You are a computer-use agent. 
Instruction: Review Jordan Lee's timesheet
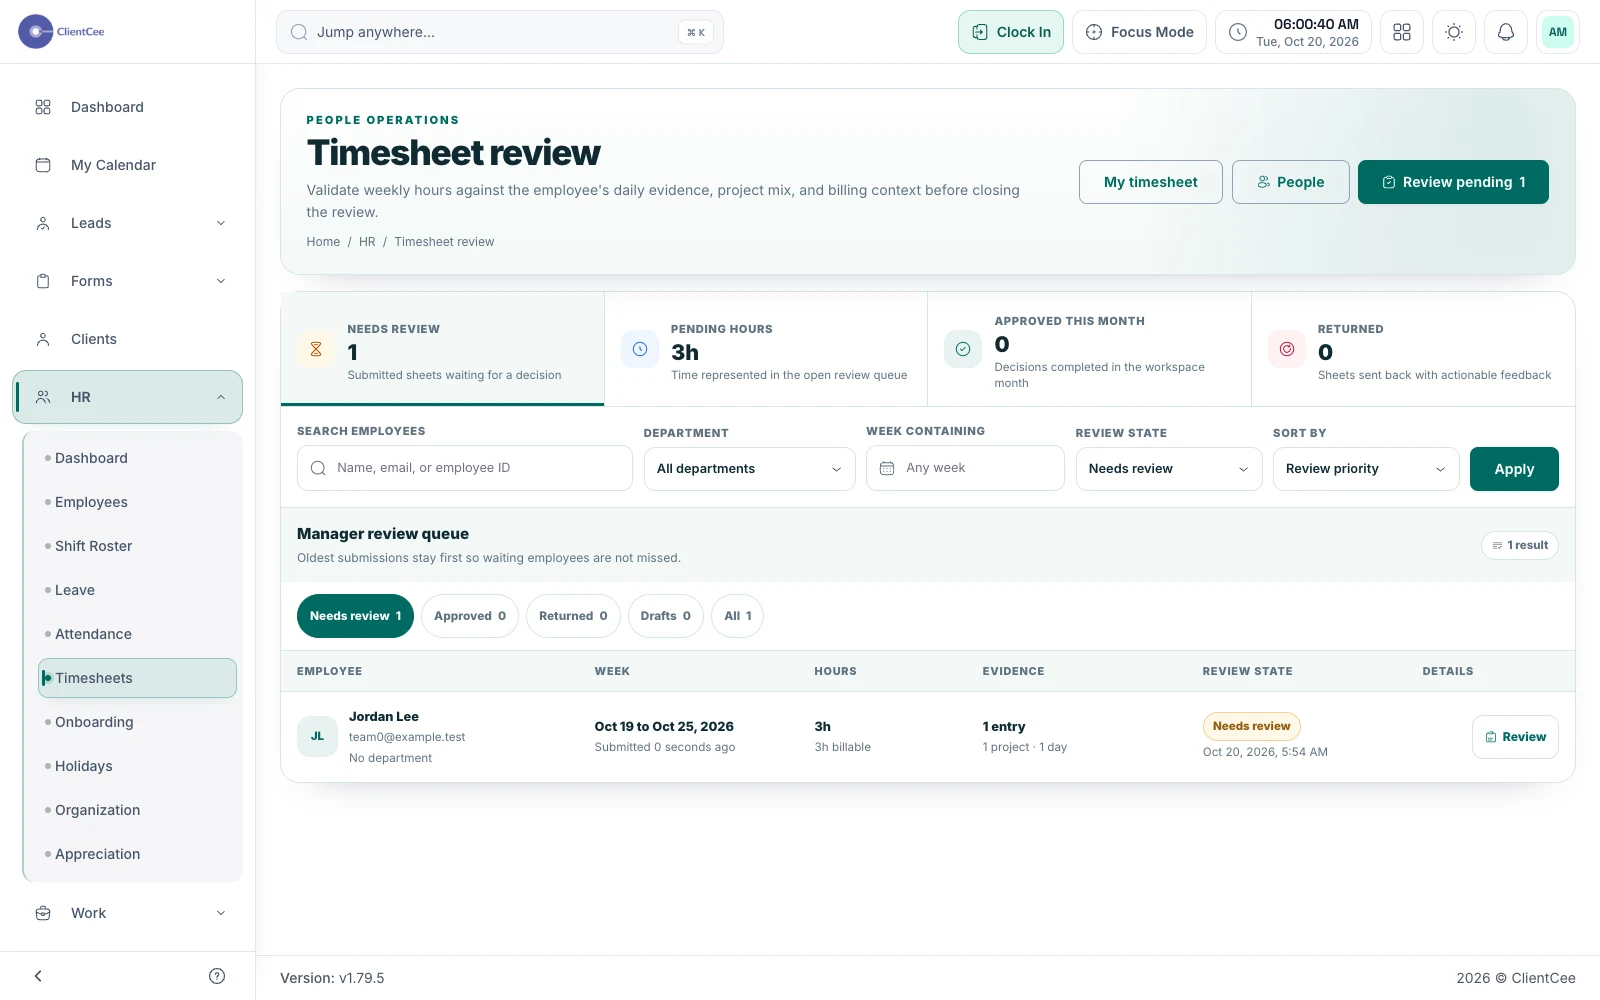(1515, 737)
